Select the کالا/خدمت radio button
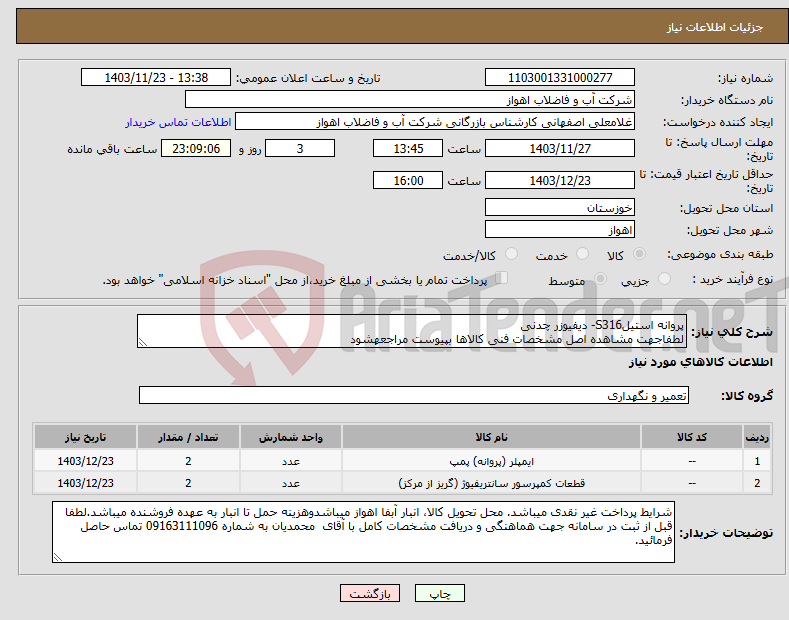Image resolution: width=789 pixels, height=620 pixels. (511, 254)
